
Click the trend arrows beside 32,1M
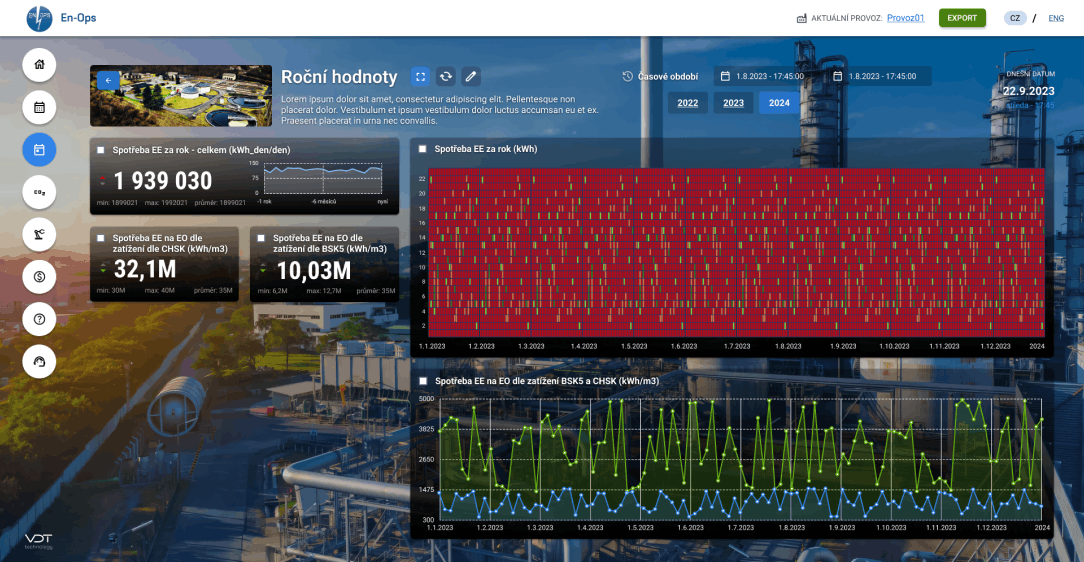pyautogui.click(x=103, y=268)
